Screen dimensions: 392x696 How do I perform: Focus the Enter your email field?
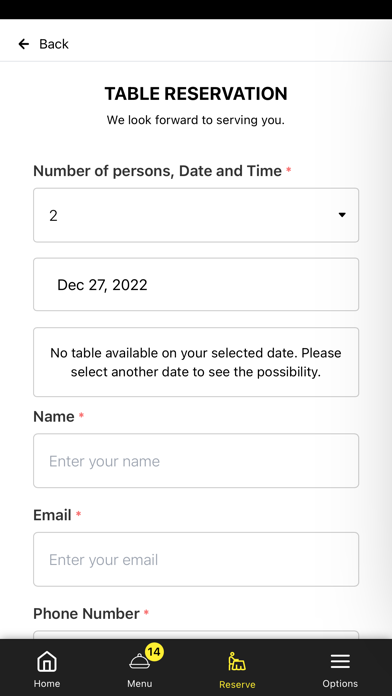196,559
